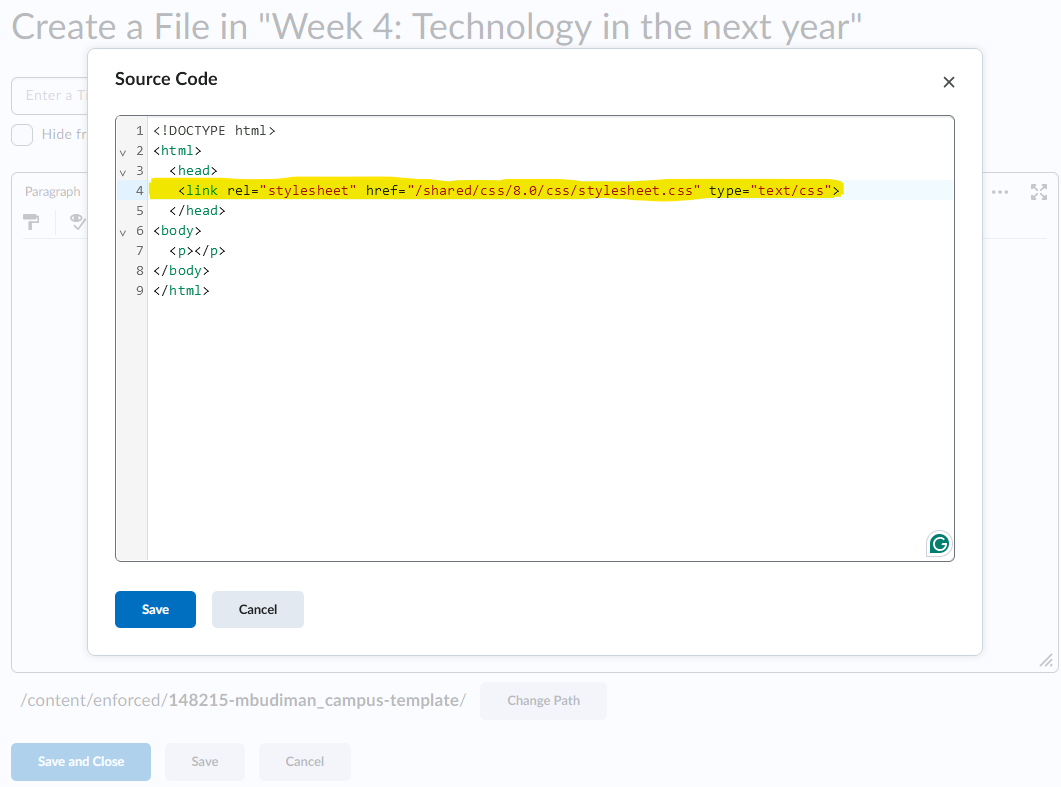Click the highlighted stylesheet link line
The height and width of the screenshot is (787, 1061).
[x=495, y=190]
